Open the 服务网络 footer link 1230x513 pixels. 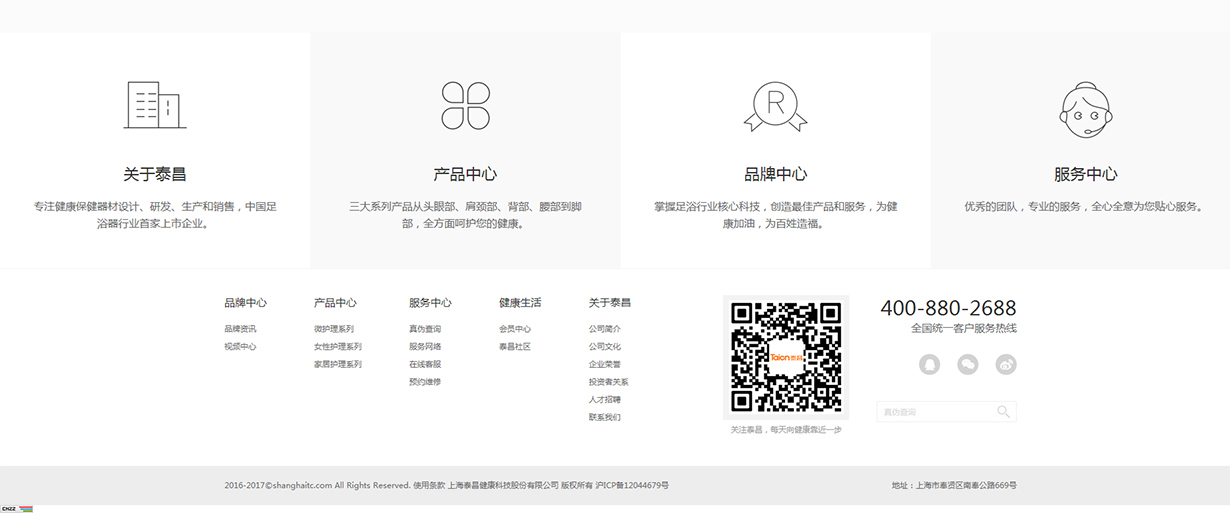click(425, 347)
